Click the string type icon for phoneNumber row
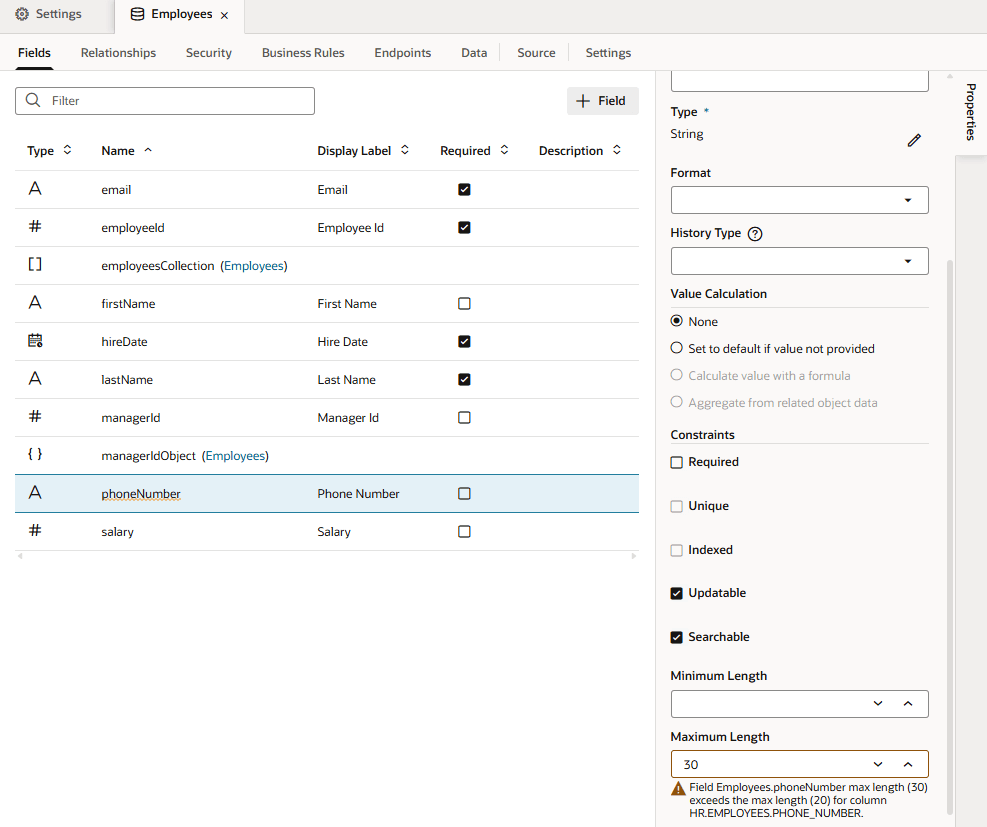 coord(35,492)
